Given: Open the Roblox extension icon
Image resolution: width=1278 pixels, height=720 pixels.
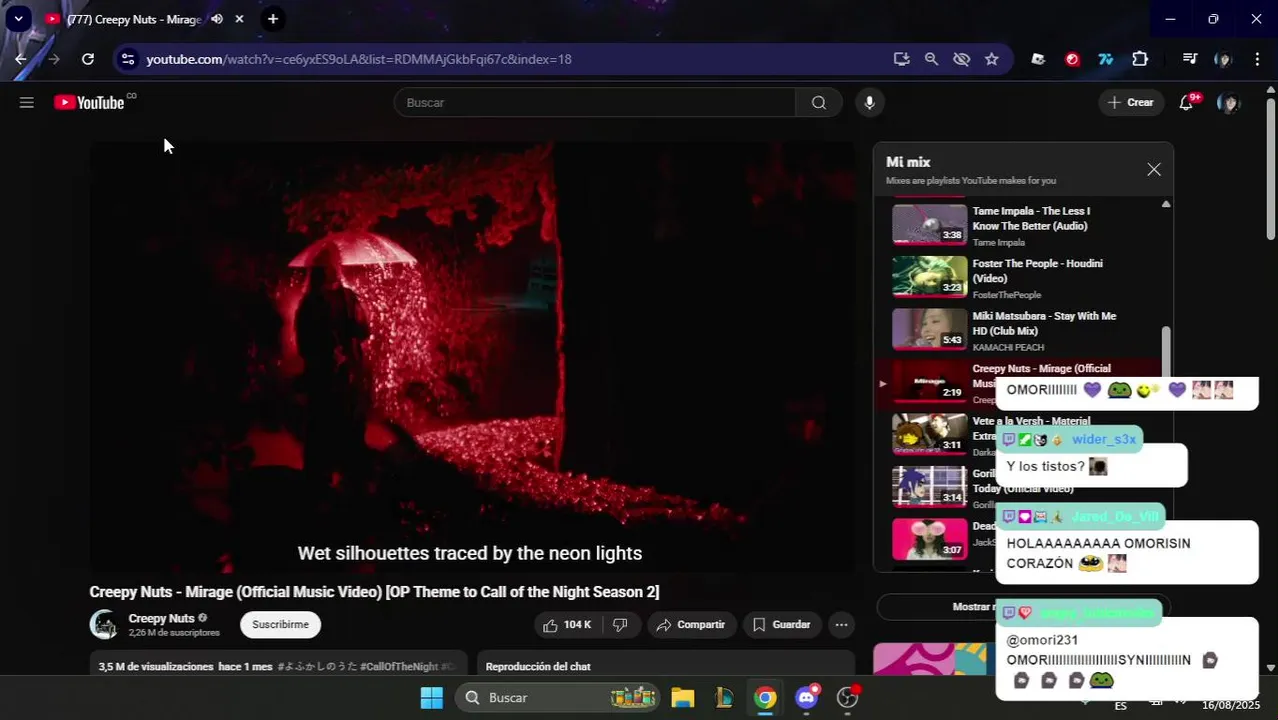Looking at the screenshot, I should point(1038,59).
